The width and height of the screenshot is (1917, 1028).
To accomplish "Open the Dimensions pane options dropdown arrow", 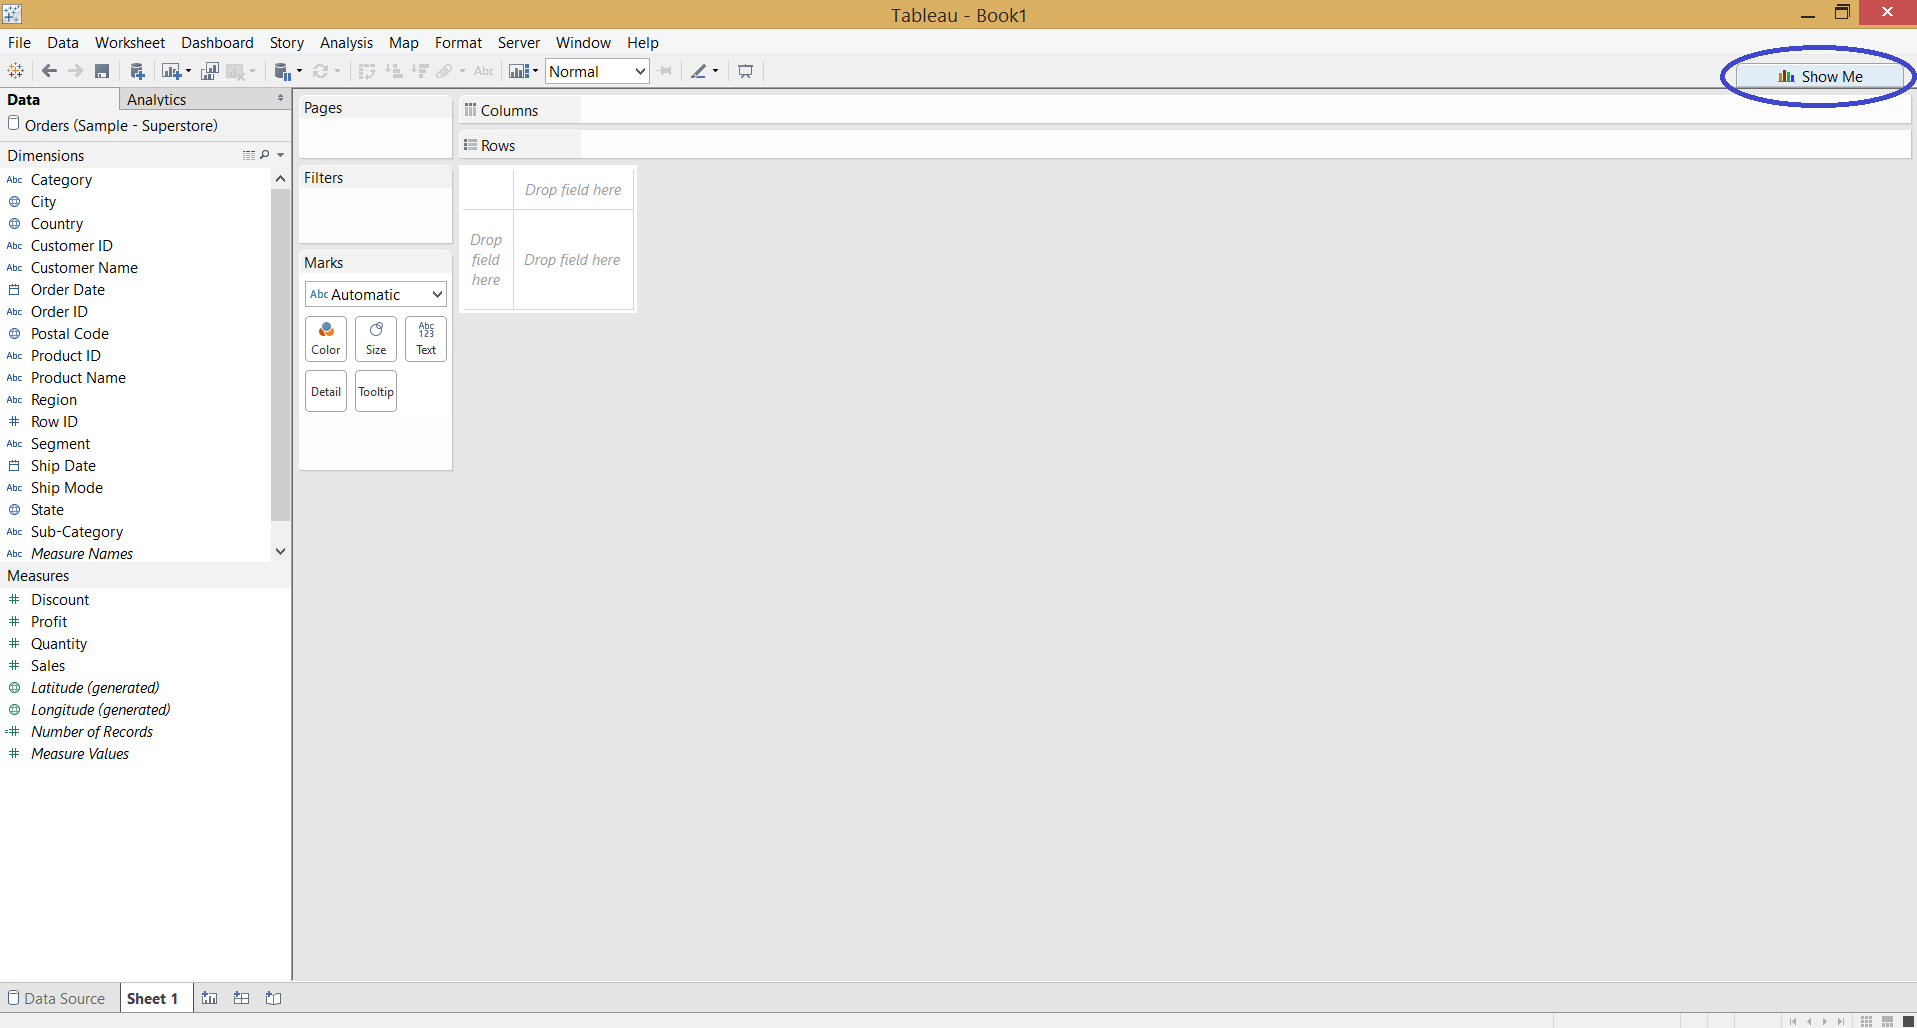I will tap(281, 155).
